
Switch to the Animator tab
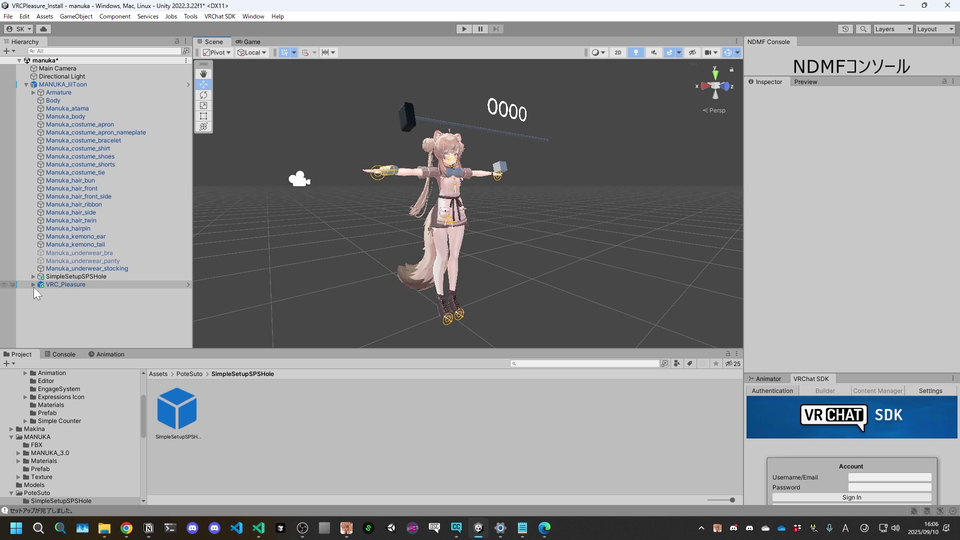765,378
